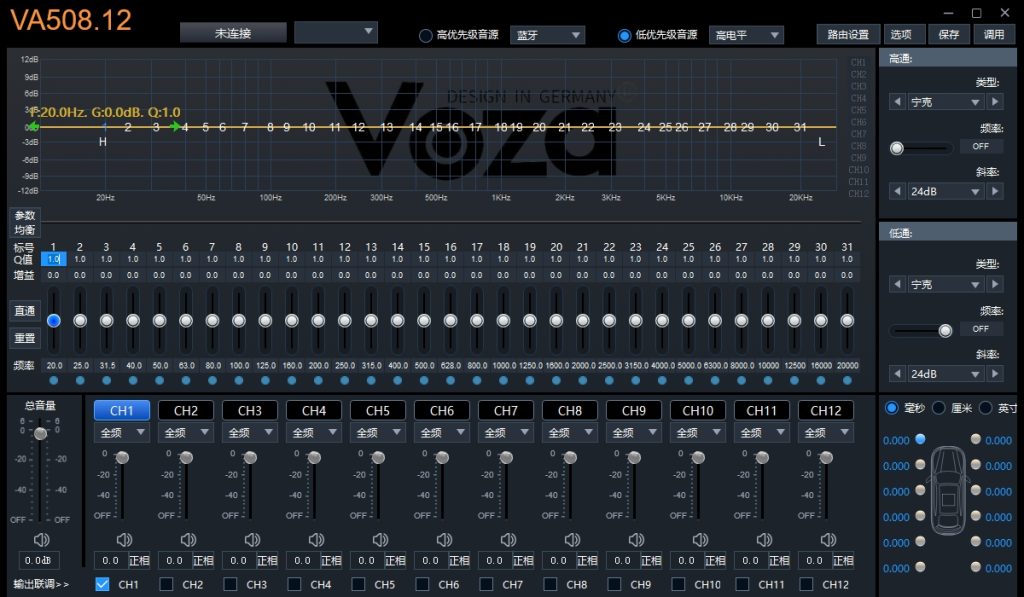Select the CH1 channel tab
This screenshot has width=1024, height=597.
(121, 410)
